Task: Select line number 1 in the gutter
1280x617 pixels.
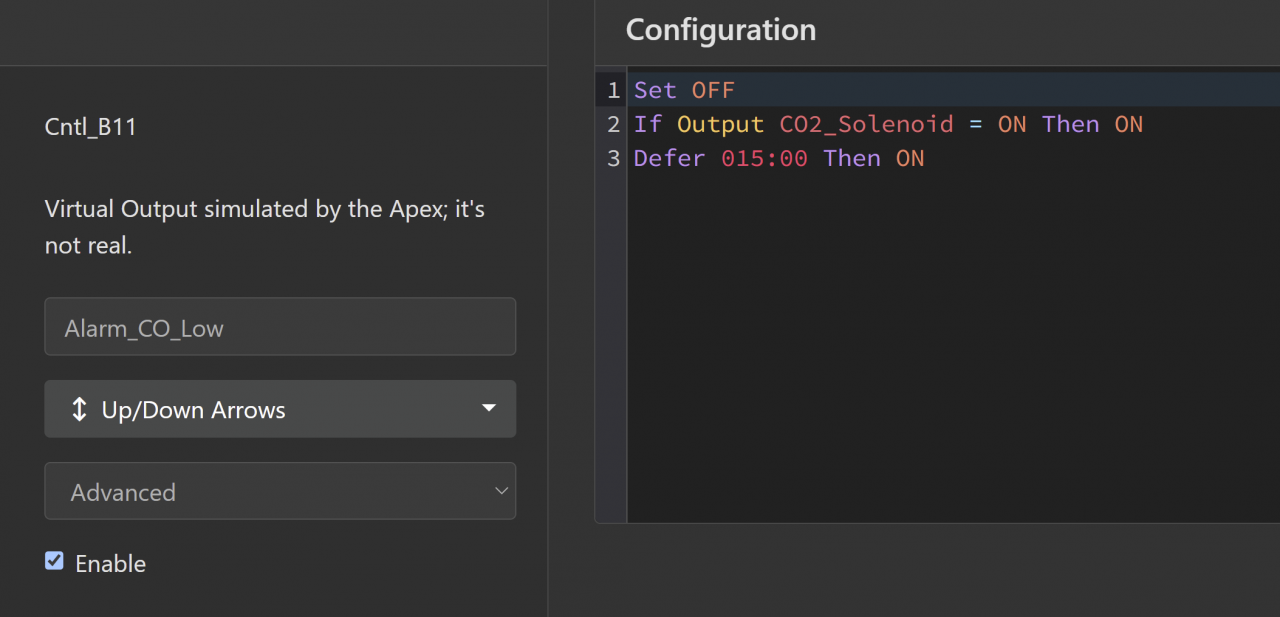Action: click(x=613, y=90)
